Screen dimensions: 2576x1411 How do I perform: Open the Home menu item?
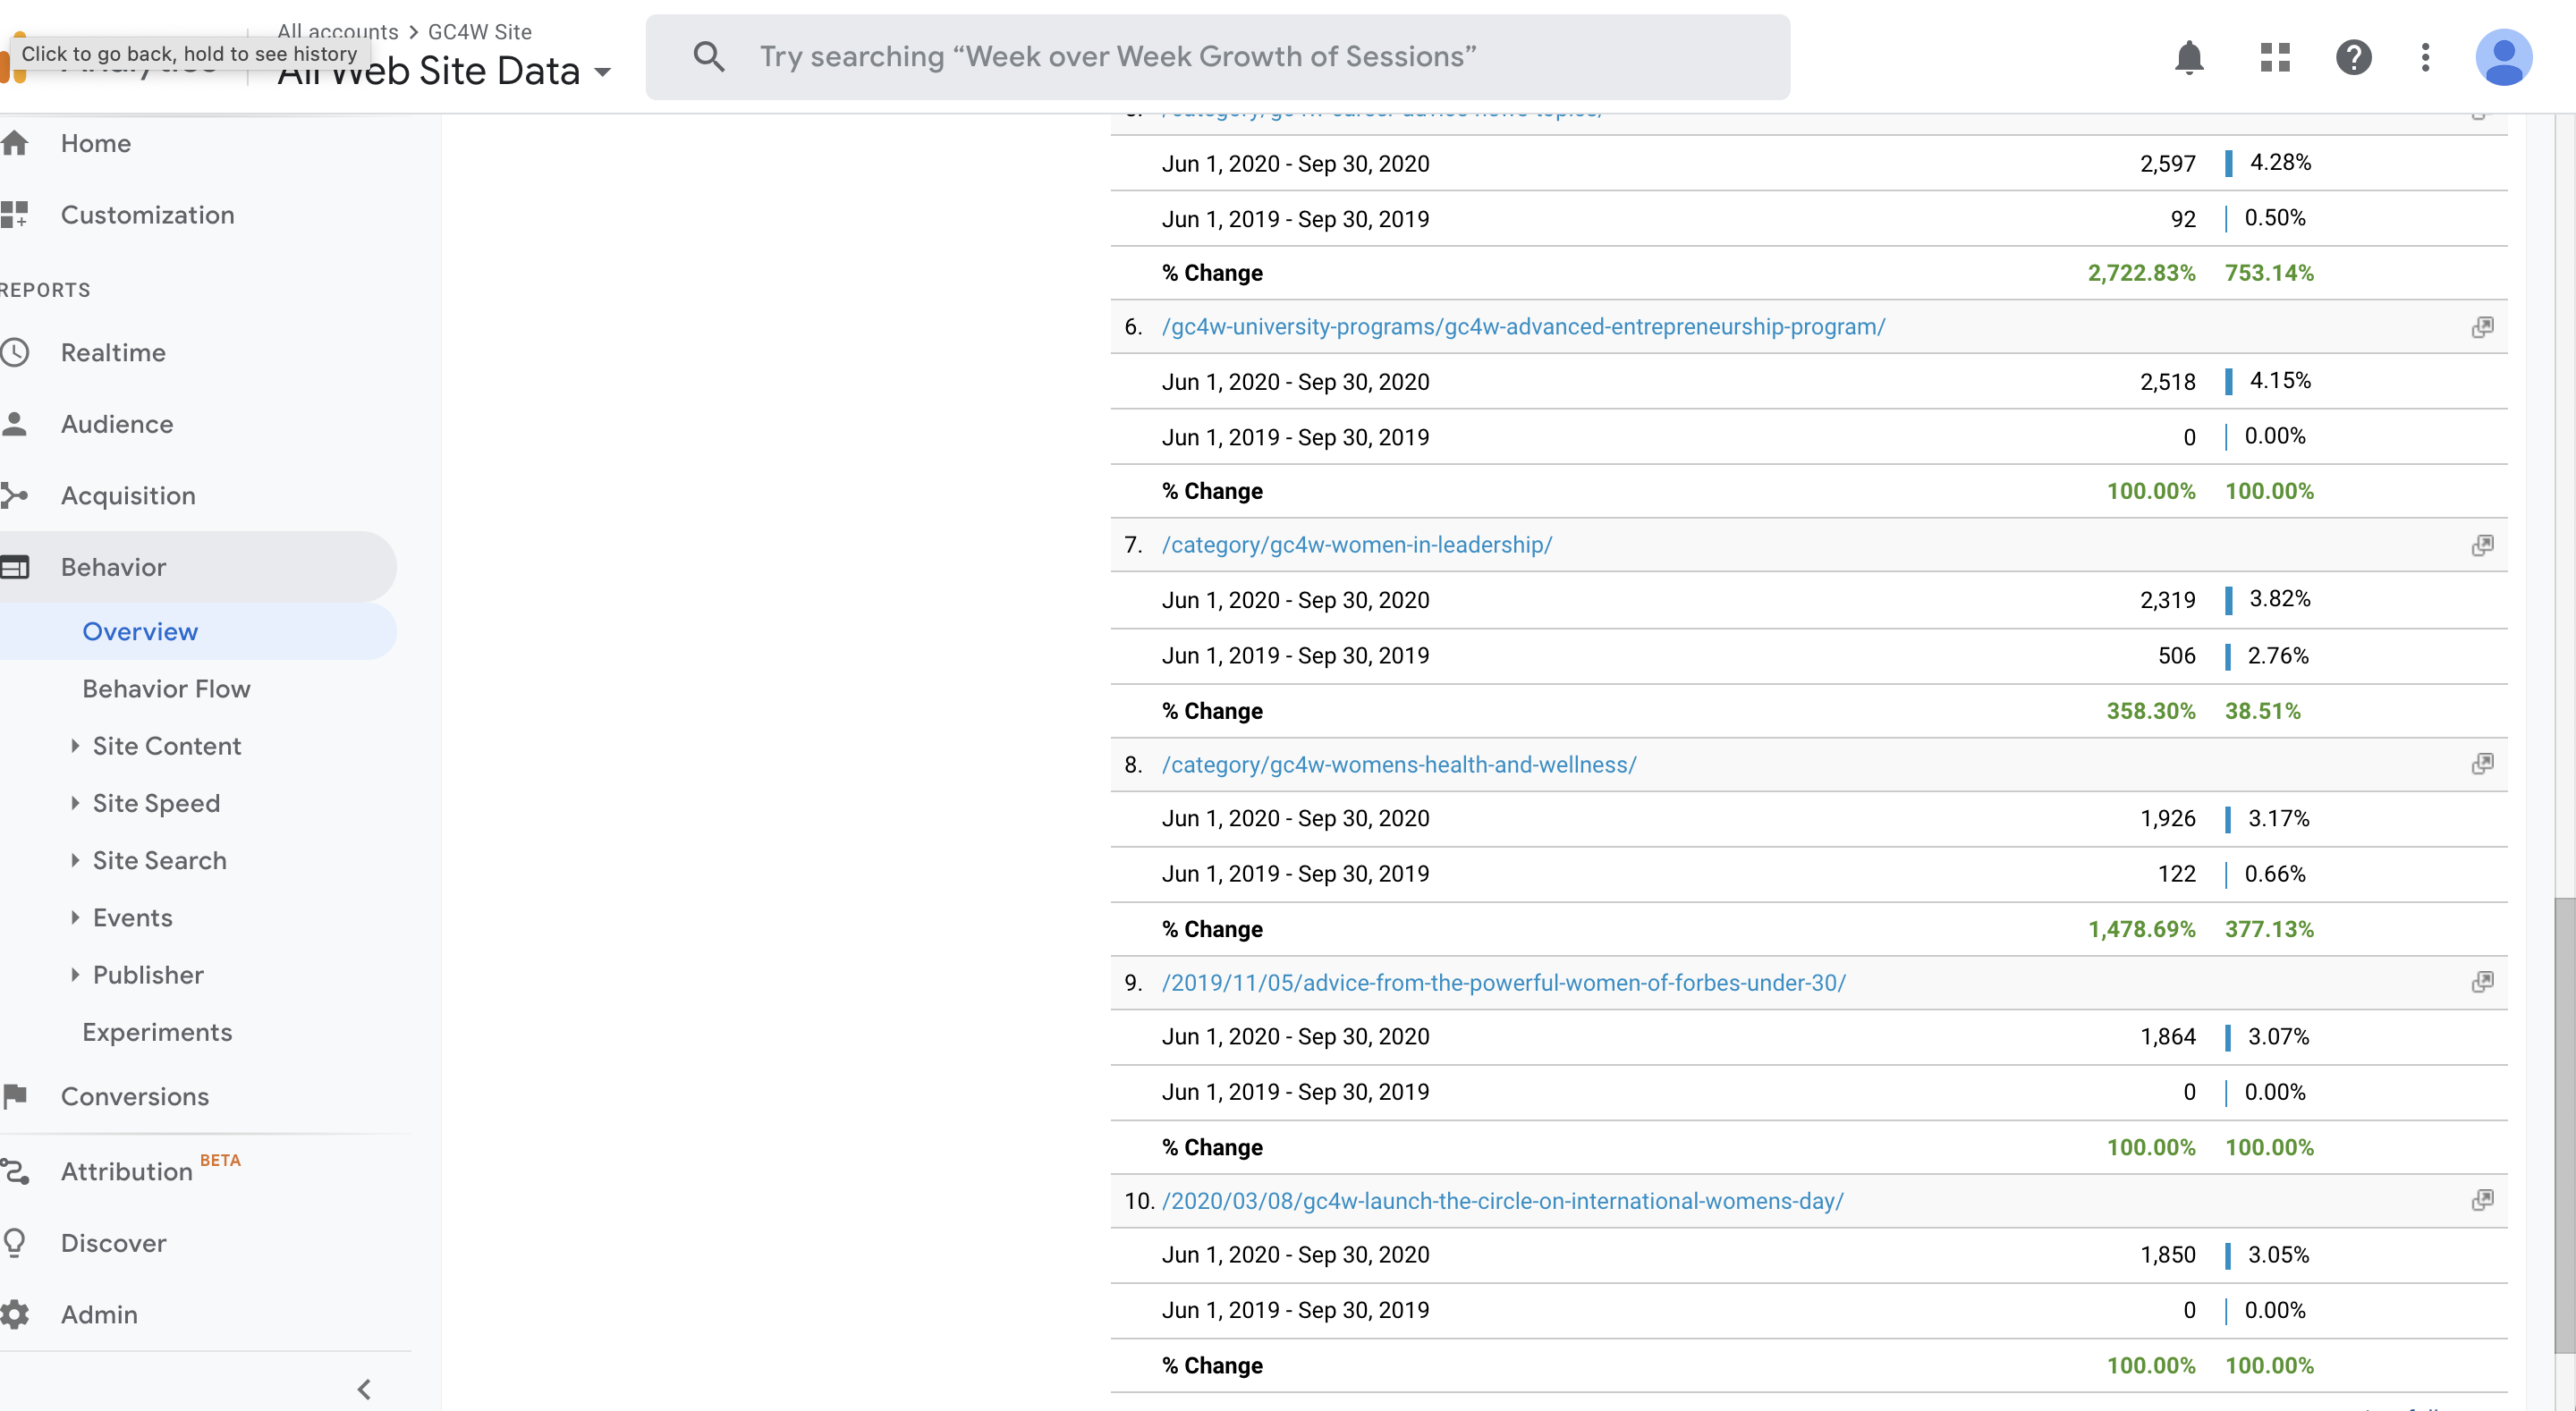tap(96, 143)
